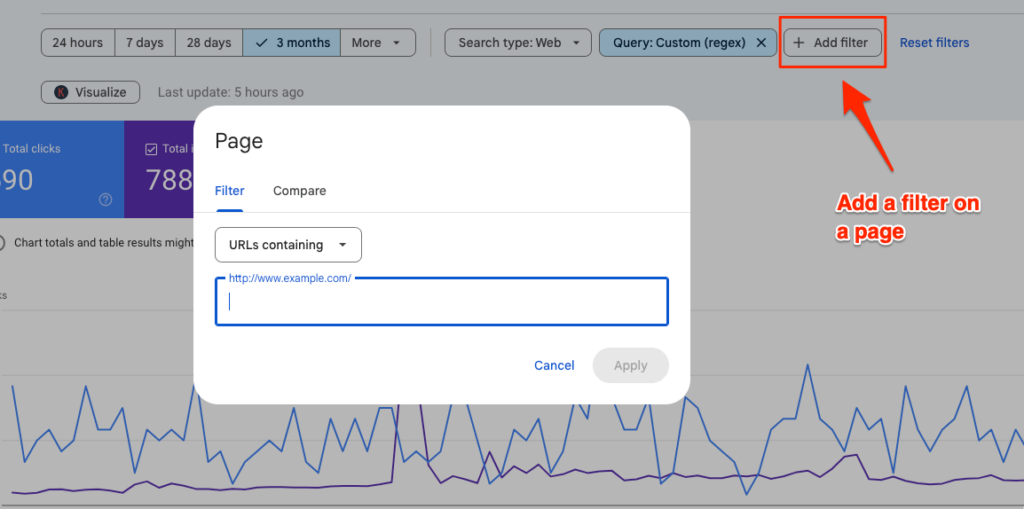Expand the More date range dropdown
Viewport: 1024px width, 509px height.
click(377, 43)
